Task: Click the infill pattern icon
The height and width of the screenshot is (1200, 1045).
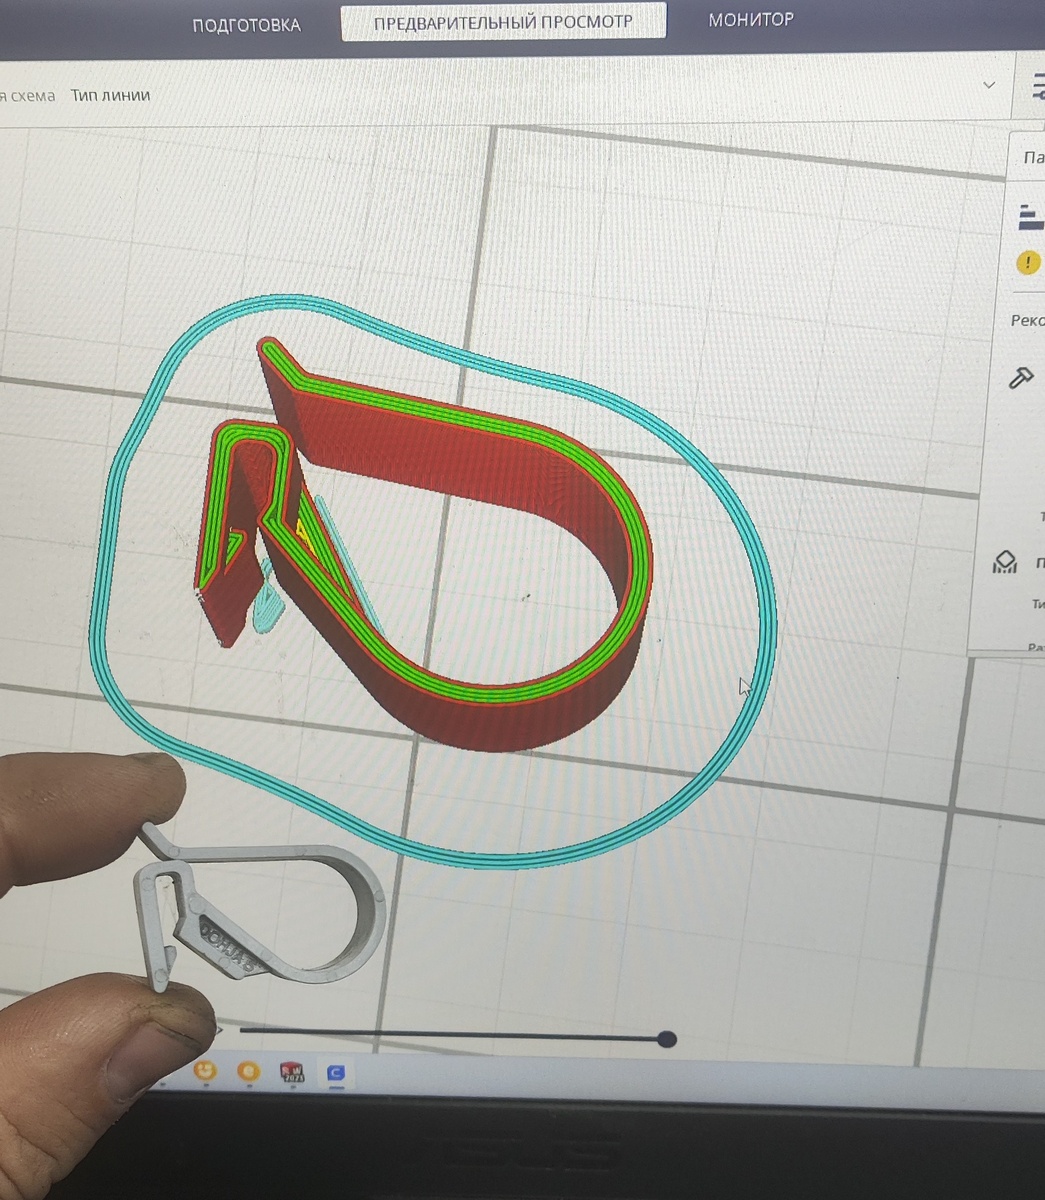Action: click(1004, 562)
